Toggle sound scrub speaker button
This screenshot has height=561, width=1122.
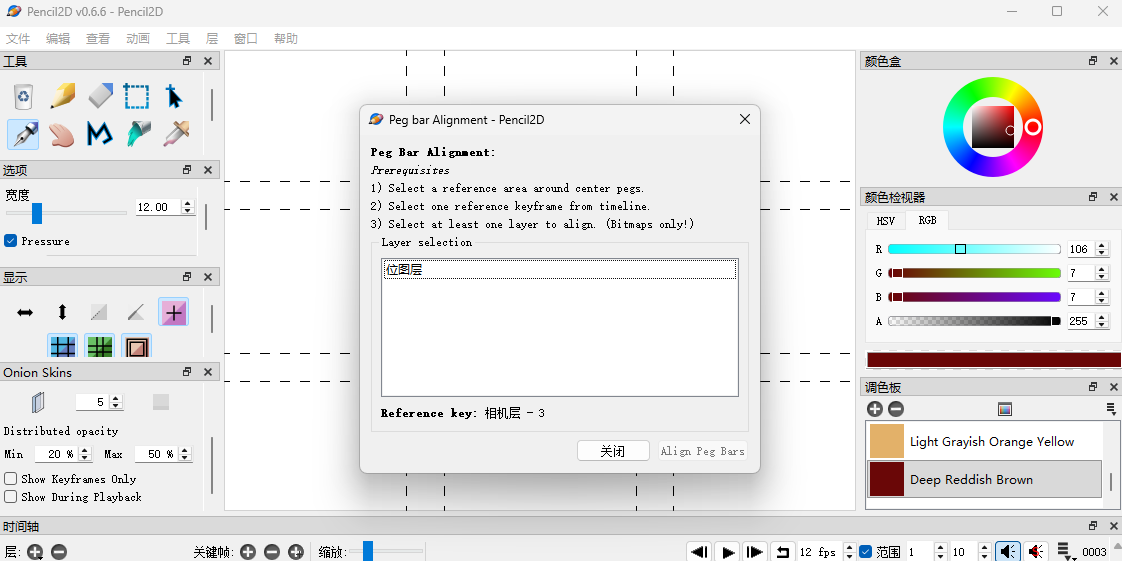click(1035, 552)
